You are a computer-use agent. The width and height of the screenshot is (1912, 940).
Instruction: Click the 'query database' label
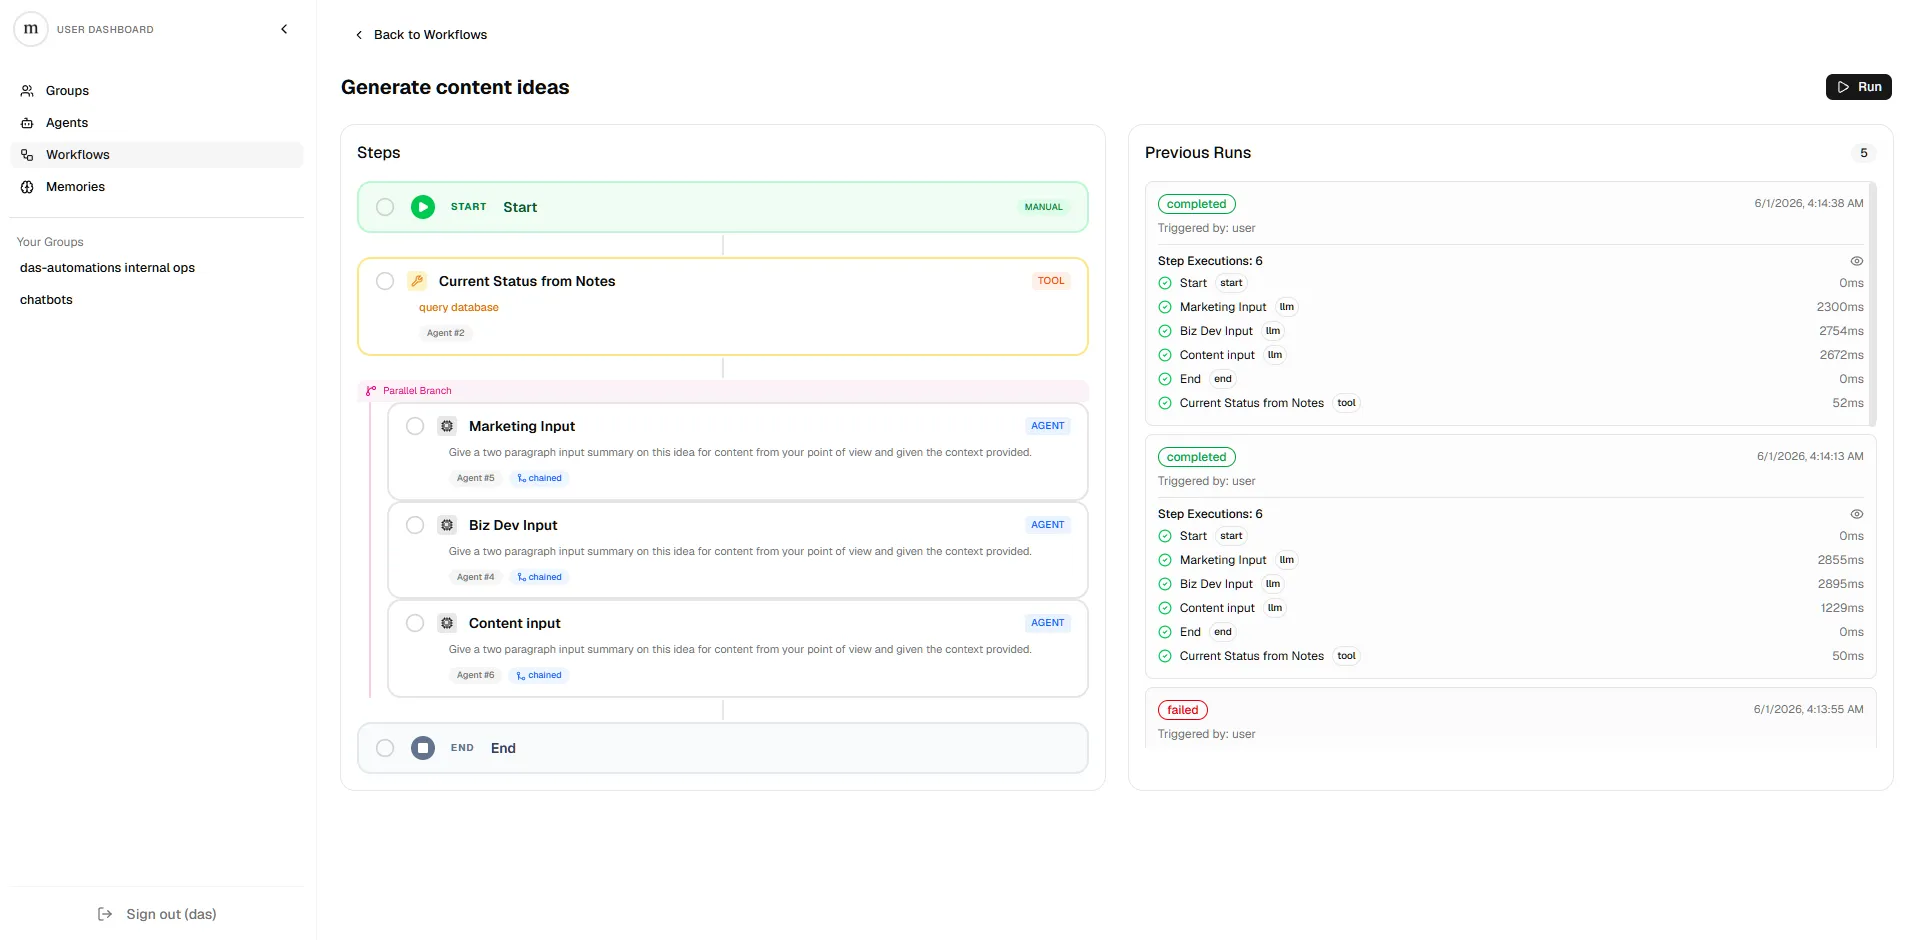(458, 308)
